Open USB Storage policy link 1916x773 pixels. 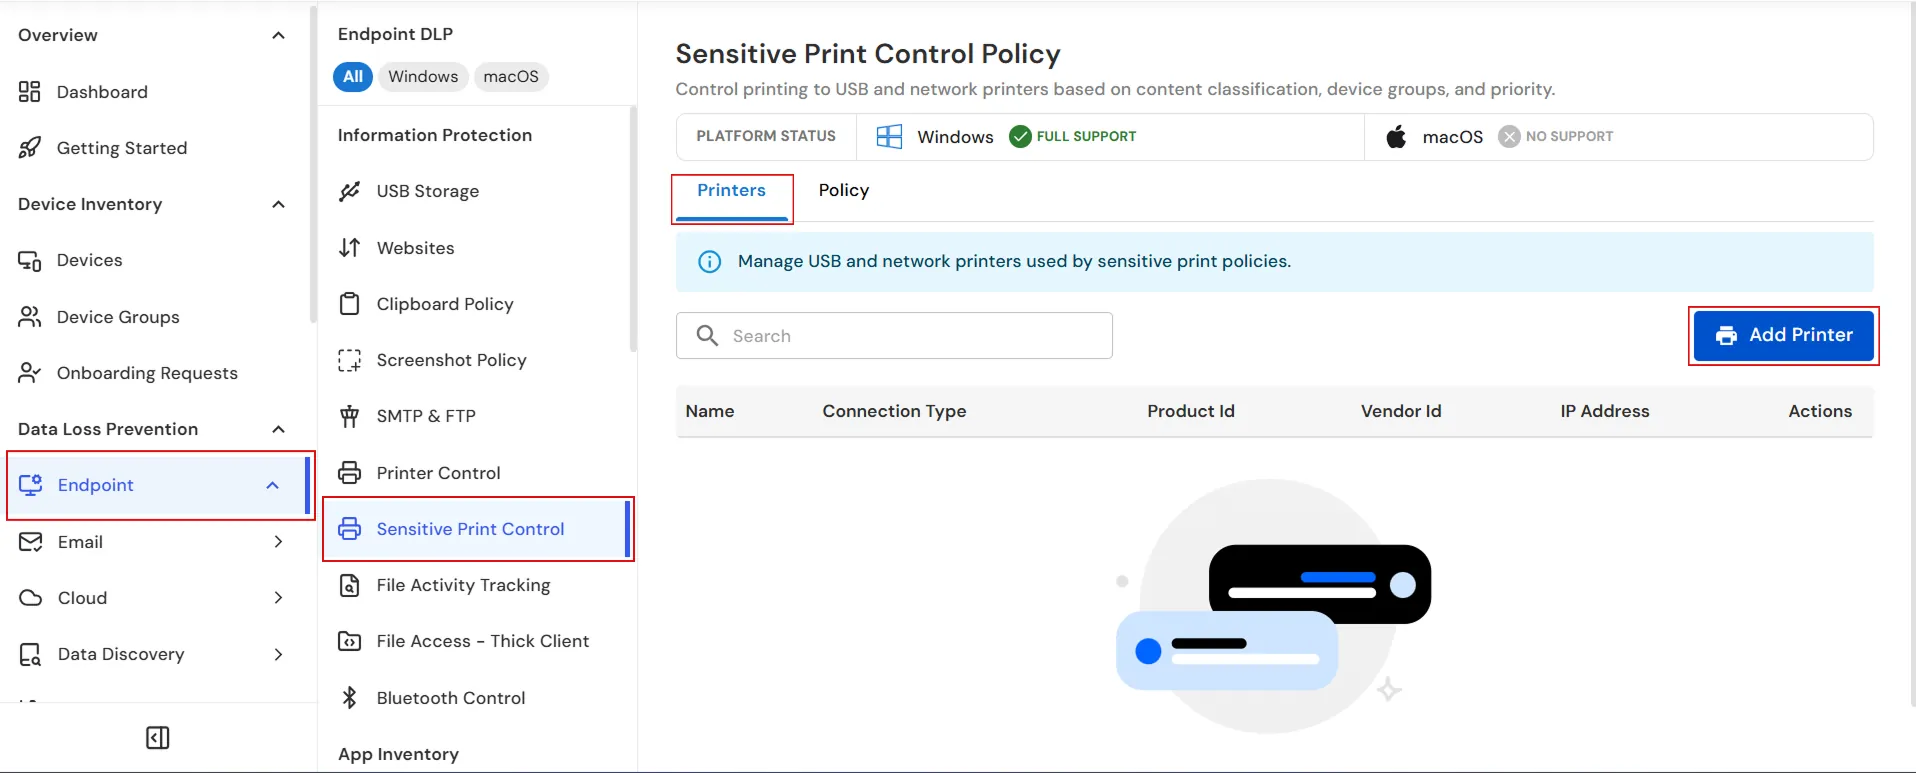(428, 191)
